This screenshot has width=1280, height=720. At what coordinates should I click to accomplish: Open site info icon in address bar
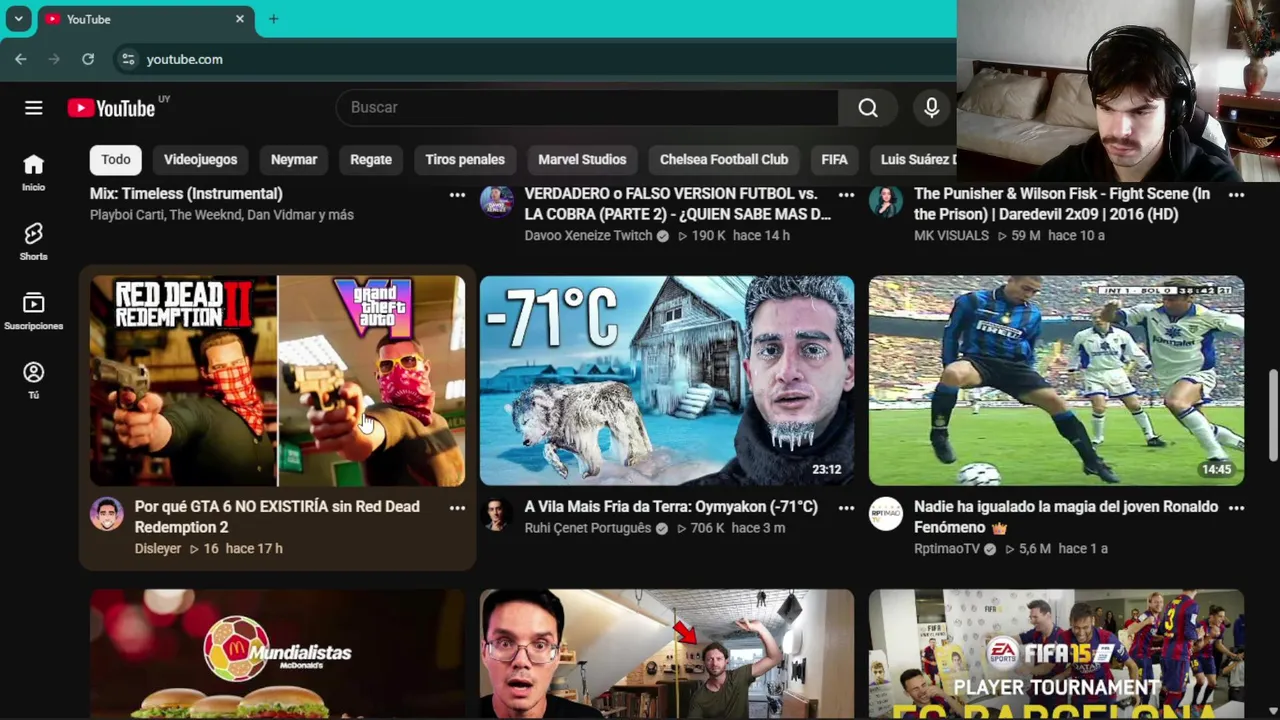click(128, 59)
